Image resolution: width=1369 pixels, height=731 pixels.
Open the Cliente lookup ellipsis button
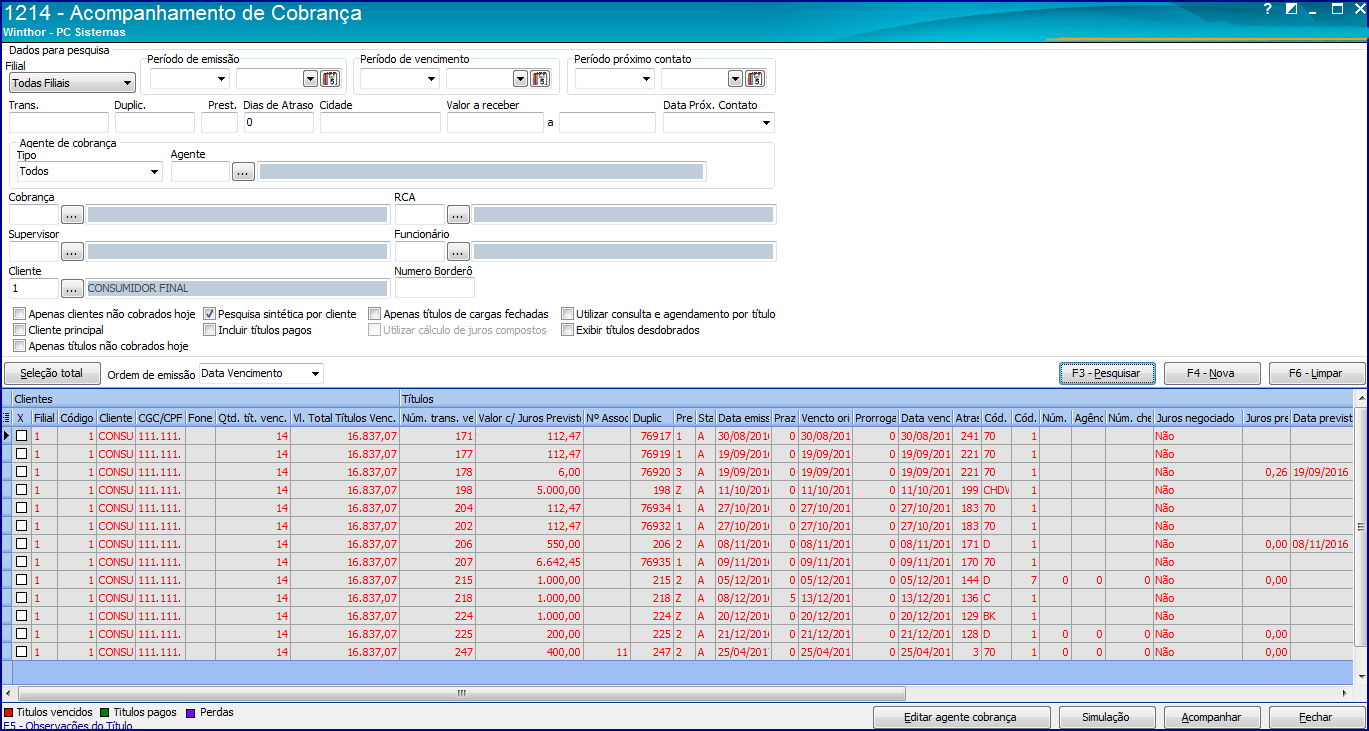pyautogui.click(x=72, y=288)
